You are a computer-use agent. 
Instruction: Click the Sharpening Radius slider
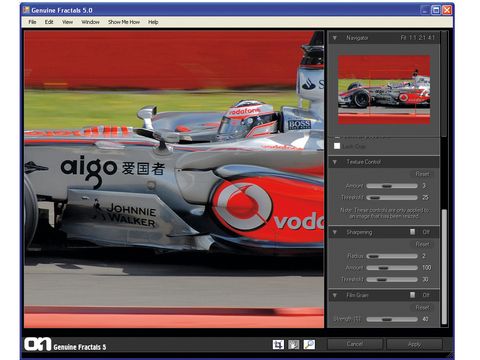pos(392,256)
